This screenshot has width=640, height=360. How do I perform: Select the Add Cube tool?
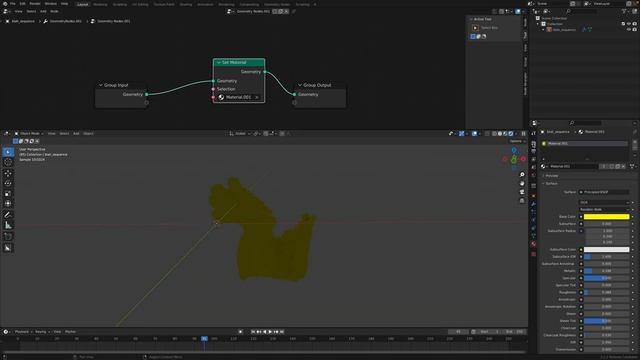click(8, 237)
